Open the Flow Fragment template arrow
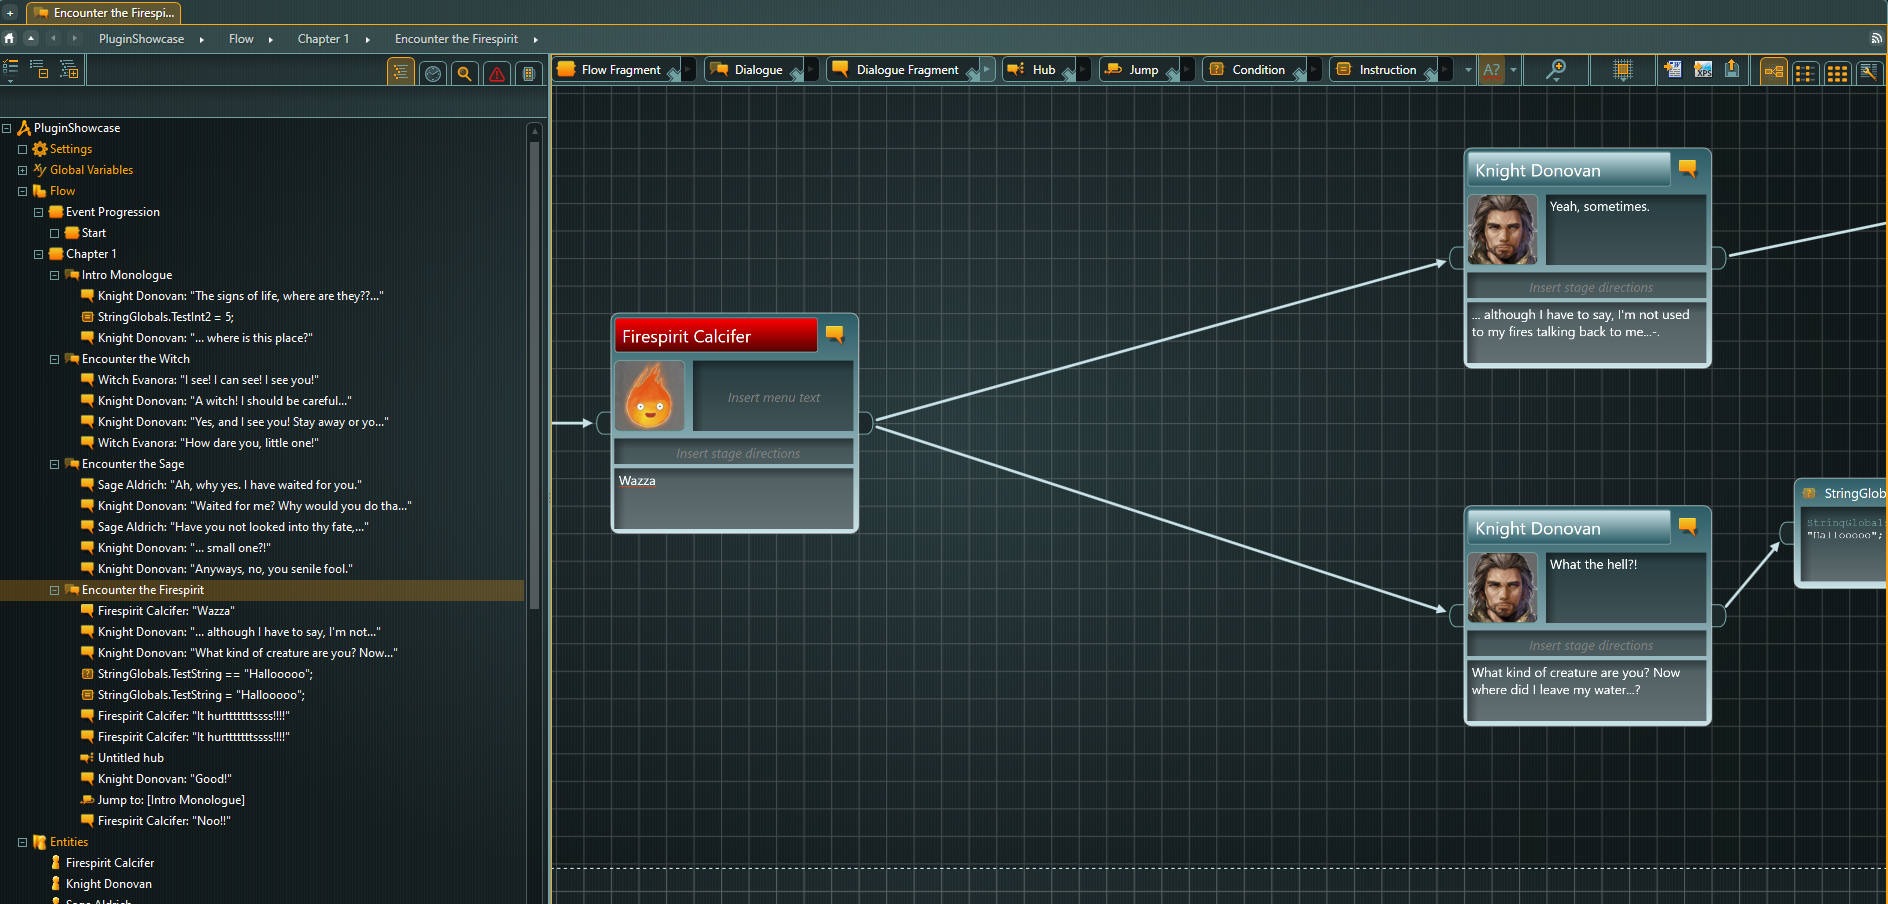 (688, 69)
